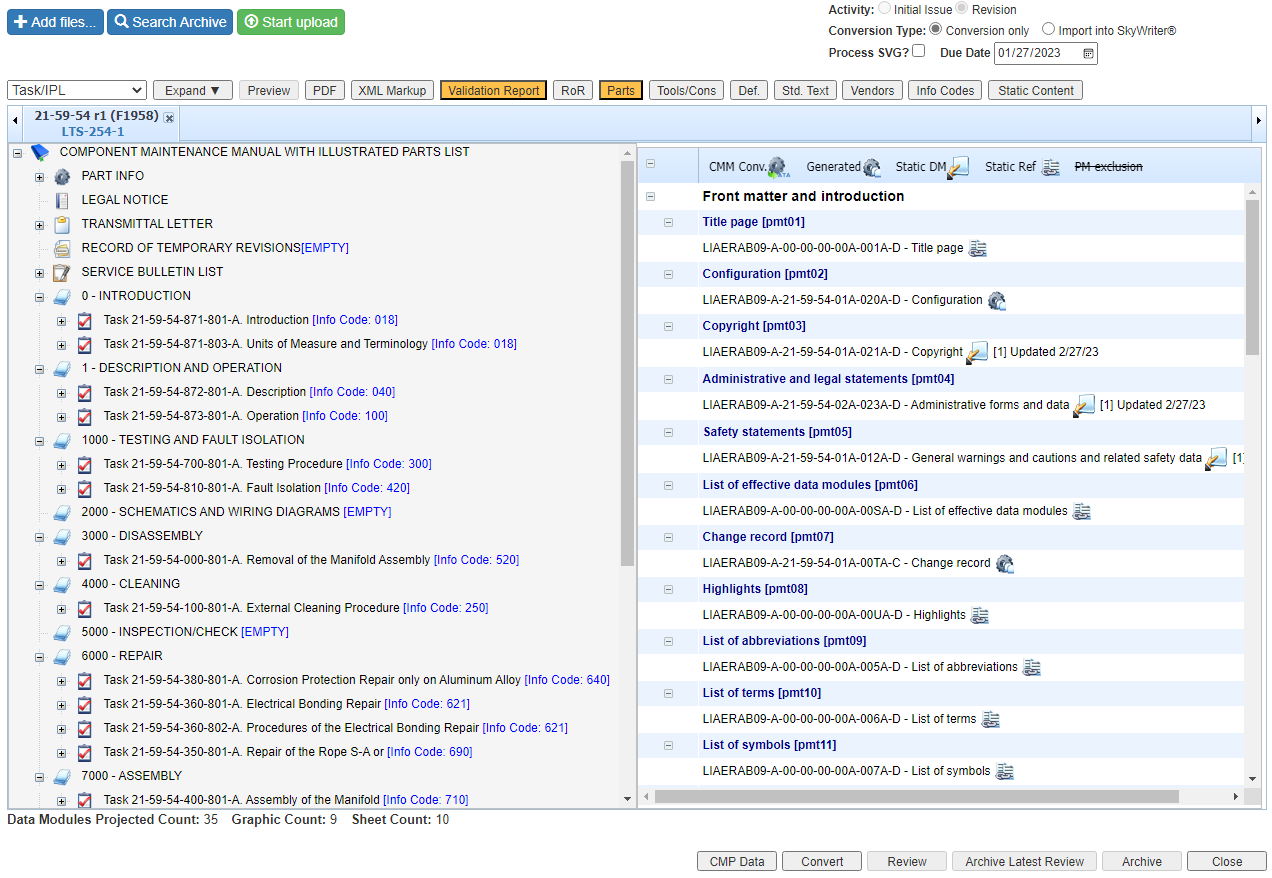Expand the TRANSMITTAL LETTER node
1272x878 pixels.
[x=39, y=224]
